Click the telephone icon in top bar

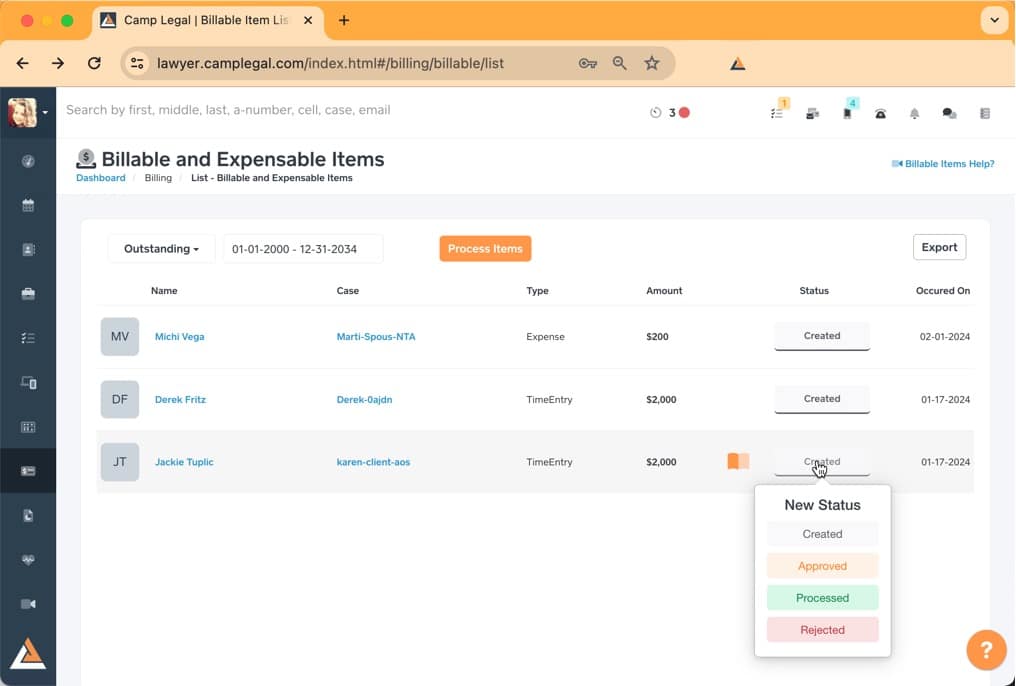point(880,114)
